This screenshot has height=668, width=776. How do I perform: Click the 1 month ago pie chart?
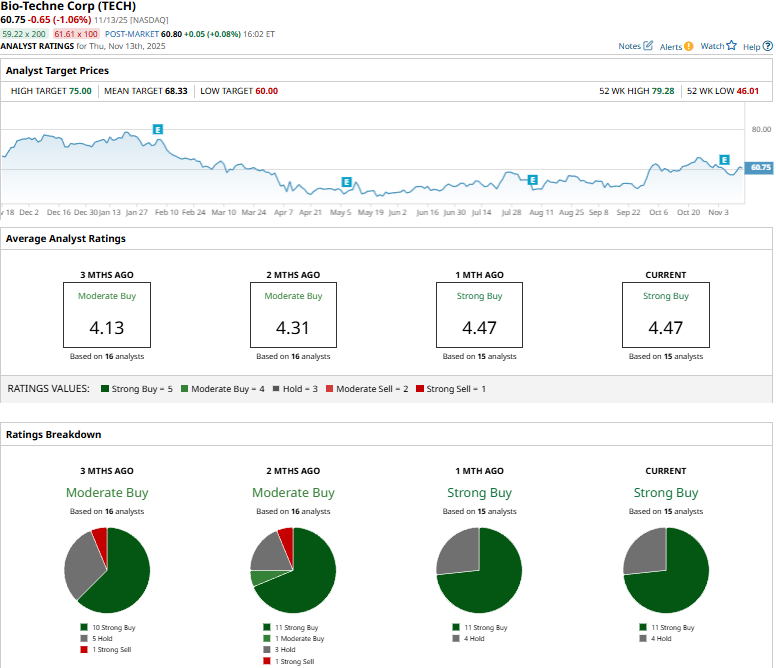tap(480, 570)
